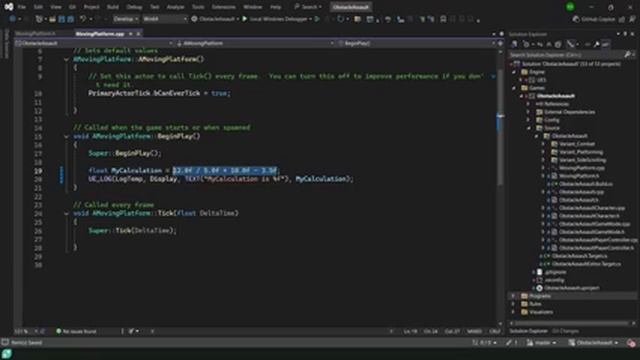The image size is (640, 360).
Task: Open the ObstacleAssault project scope dropdown
Action: click(x=94, y=43)
